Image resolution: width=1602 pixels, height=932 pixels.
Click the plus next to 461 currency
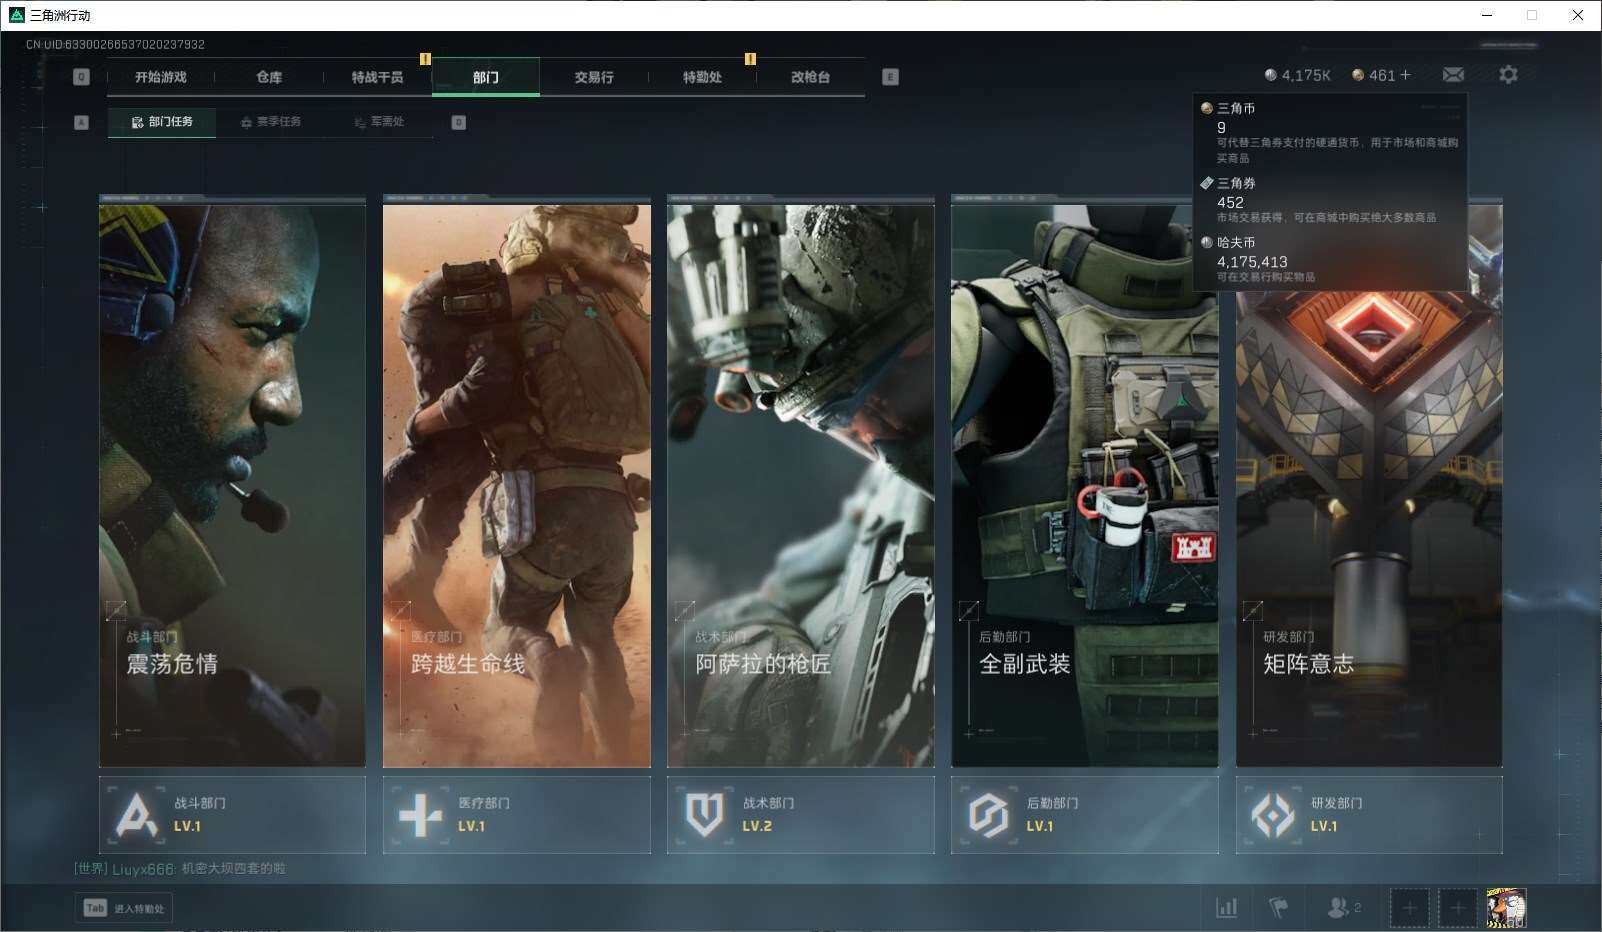coord(1405,75)
